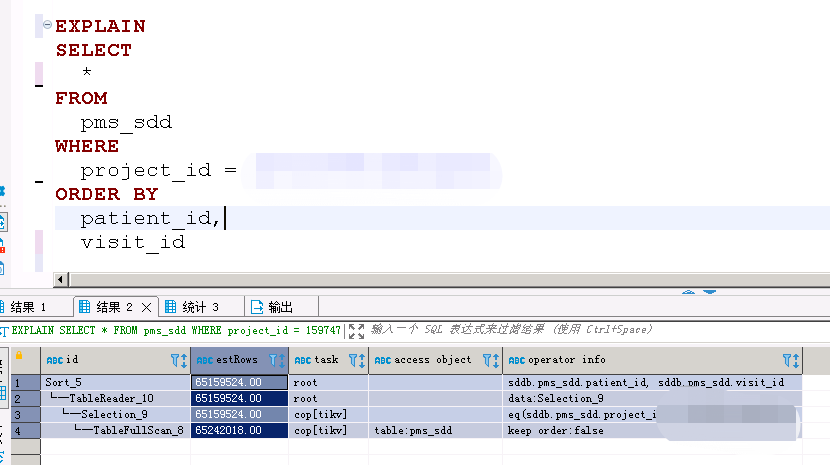Select row header number 4
The image size is (830, 465).
point(25,430)
